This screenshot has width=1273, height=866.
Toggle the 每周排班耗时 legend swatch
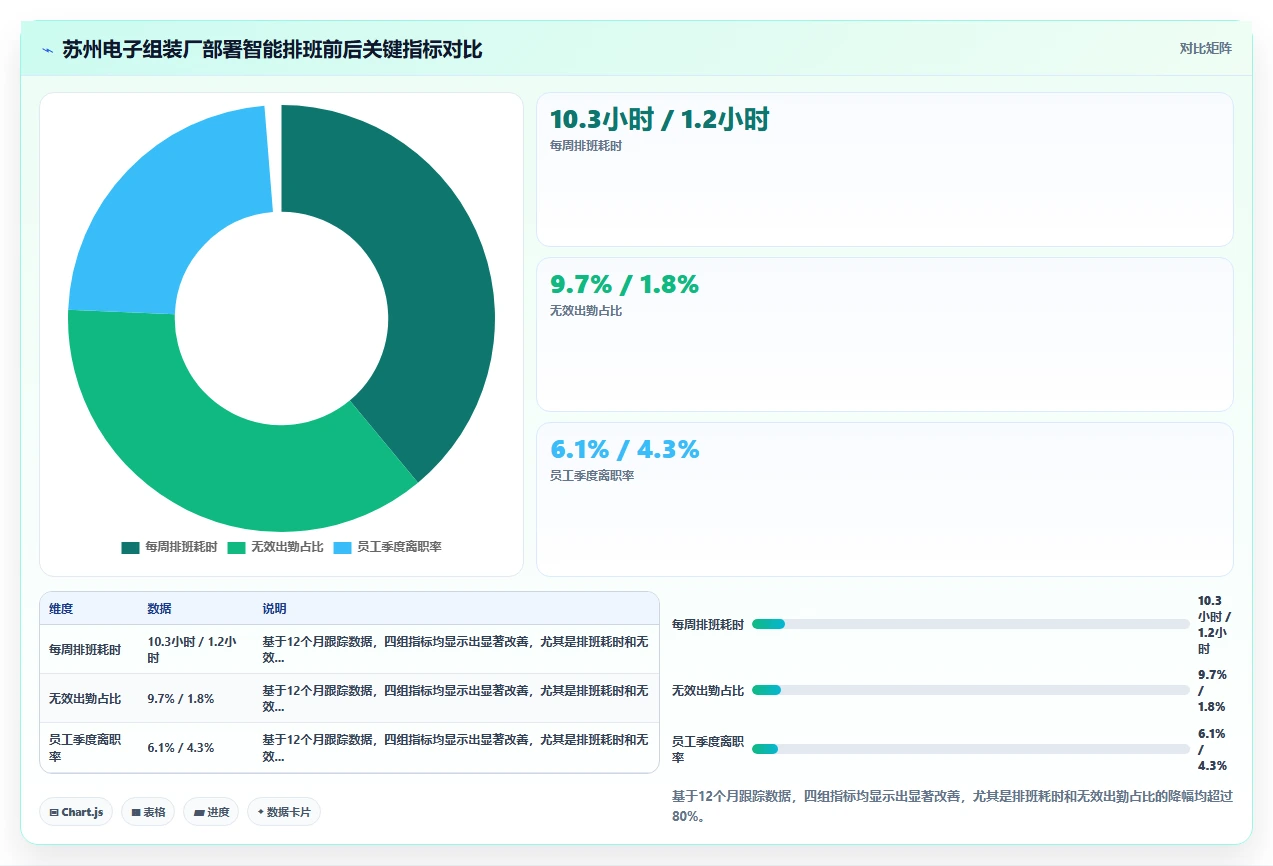[x=130, y=547]
